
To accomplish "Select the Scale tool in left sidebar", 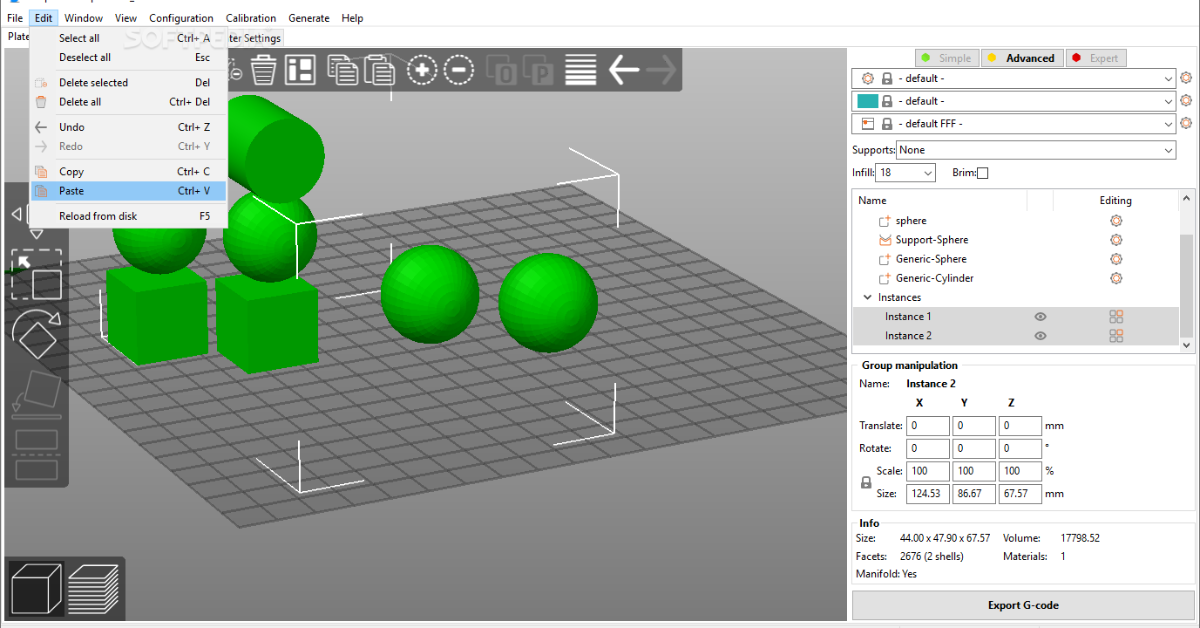I will tap(36, 274).
